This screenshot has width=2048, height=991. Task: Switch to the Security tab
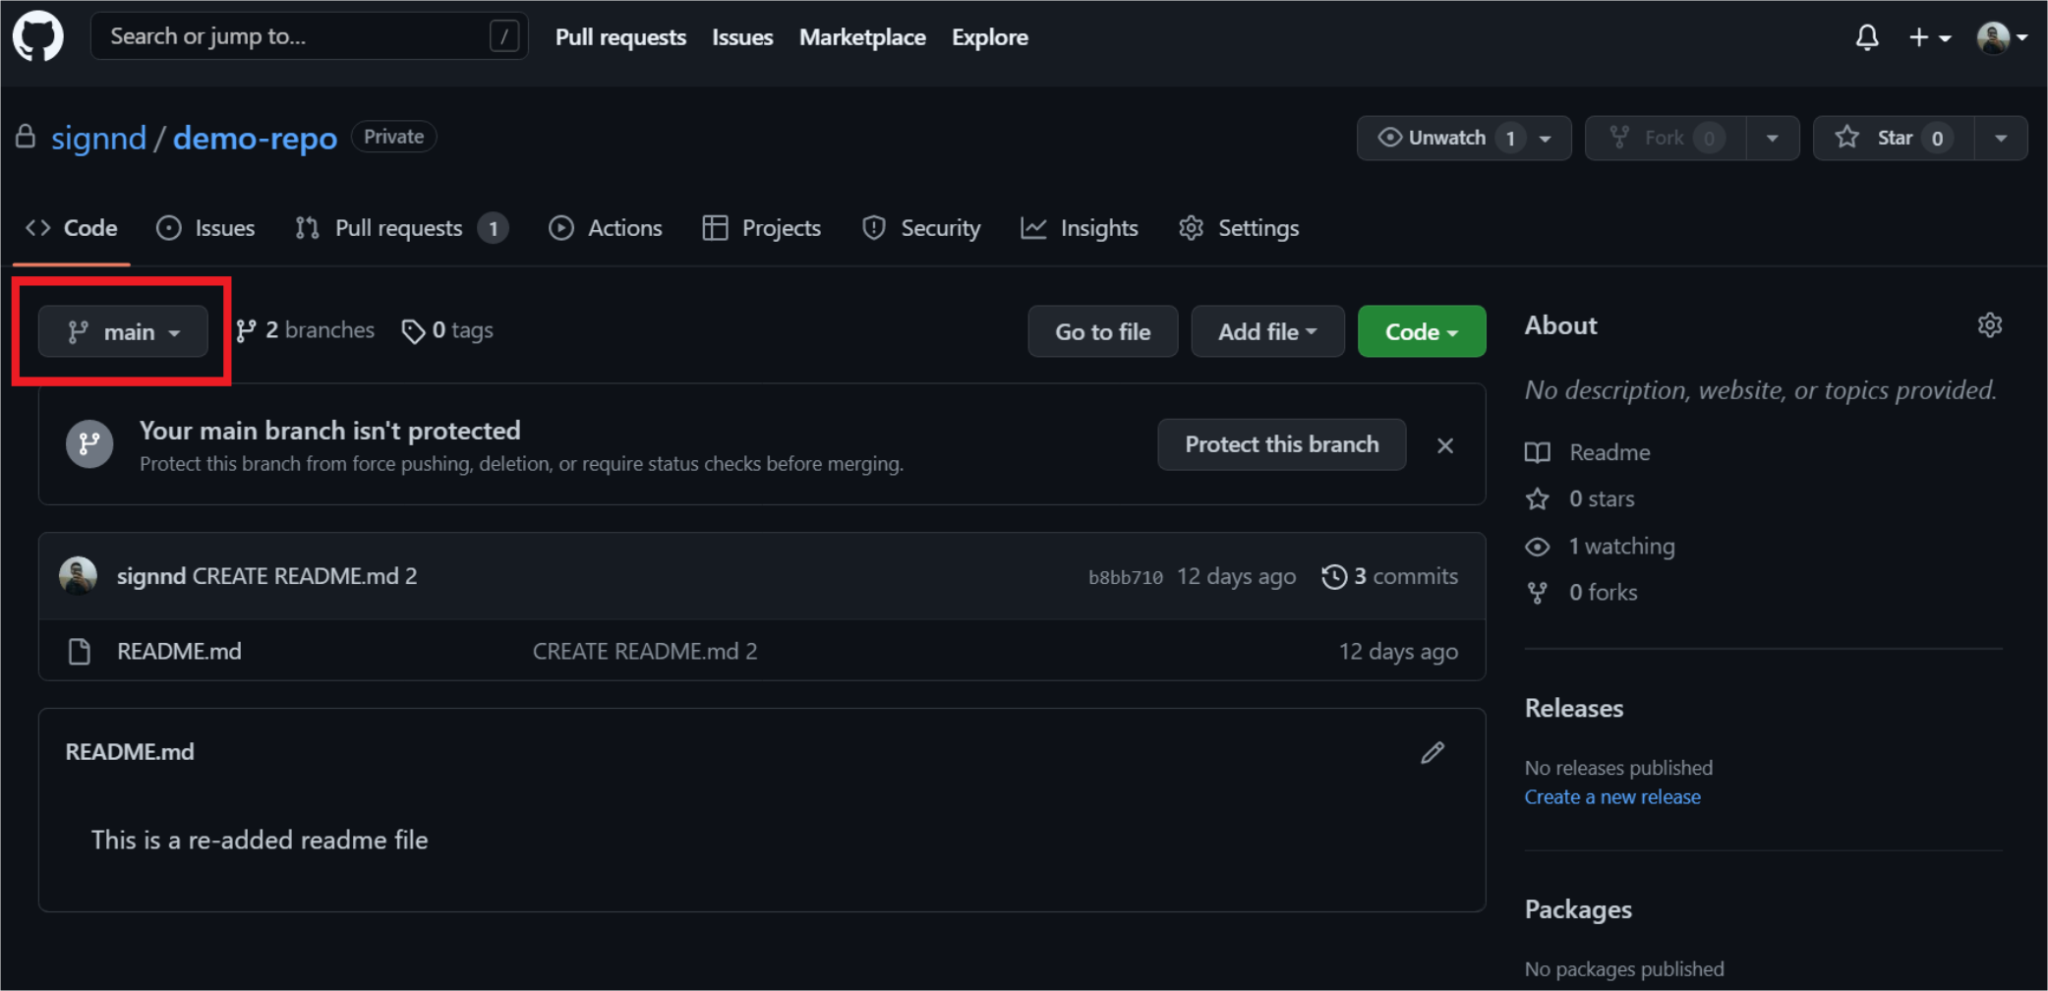pos(921,228)
